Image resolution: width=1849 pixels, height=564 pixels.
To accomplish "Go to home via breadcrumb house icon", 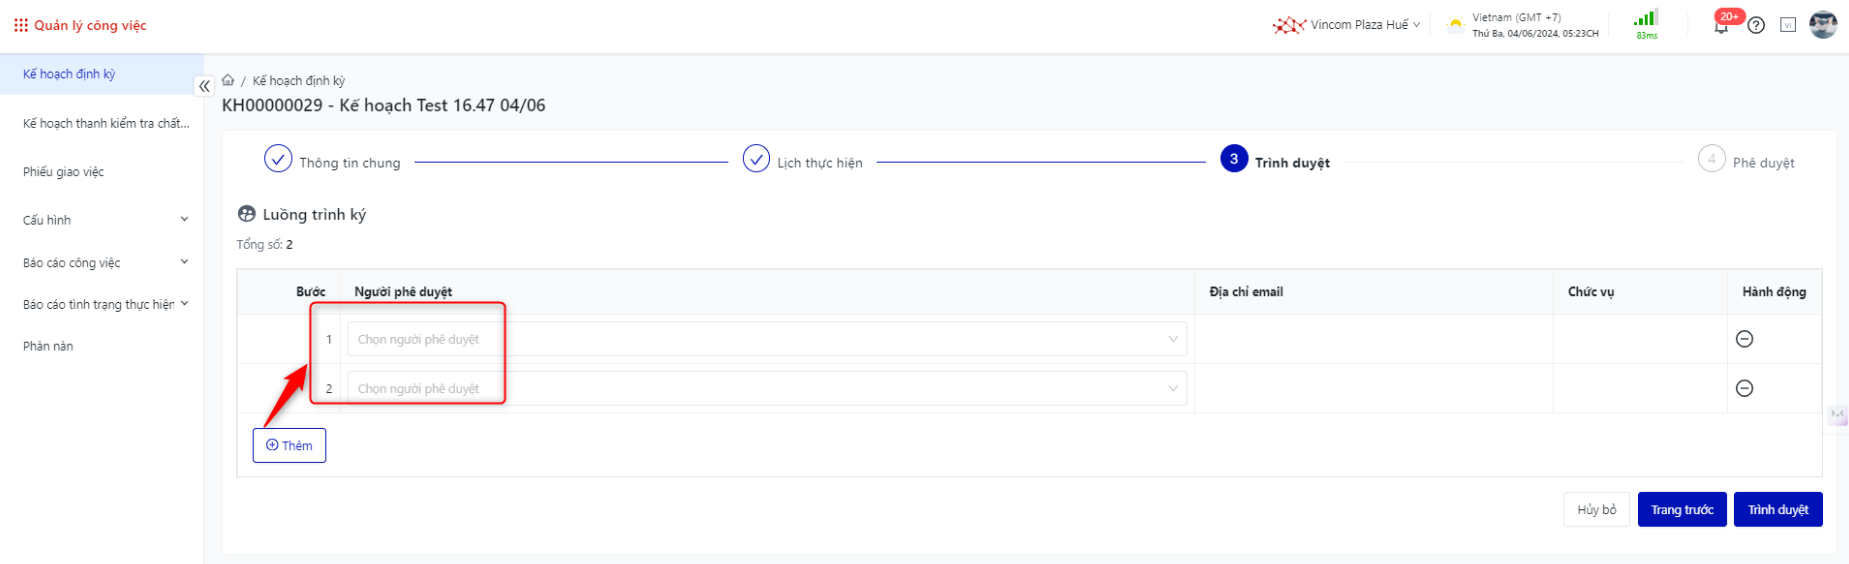I will click(x=228, y=80).
